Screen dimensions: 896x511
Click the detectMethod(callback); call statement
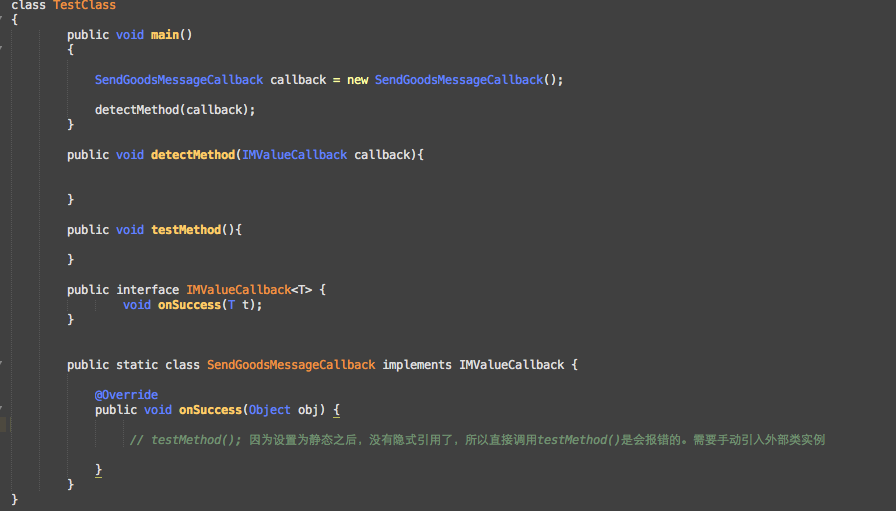pos(175,110)
